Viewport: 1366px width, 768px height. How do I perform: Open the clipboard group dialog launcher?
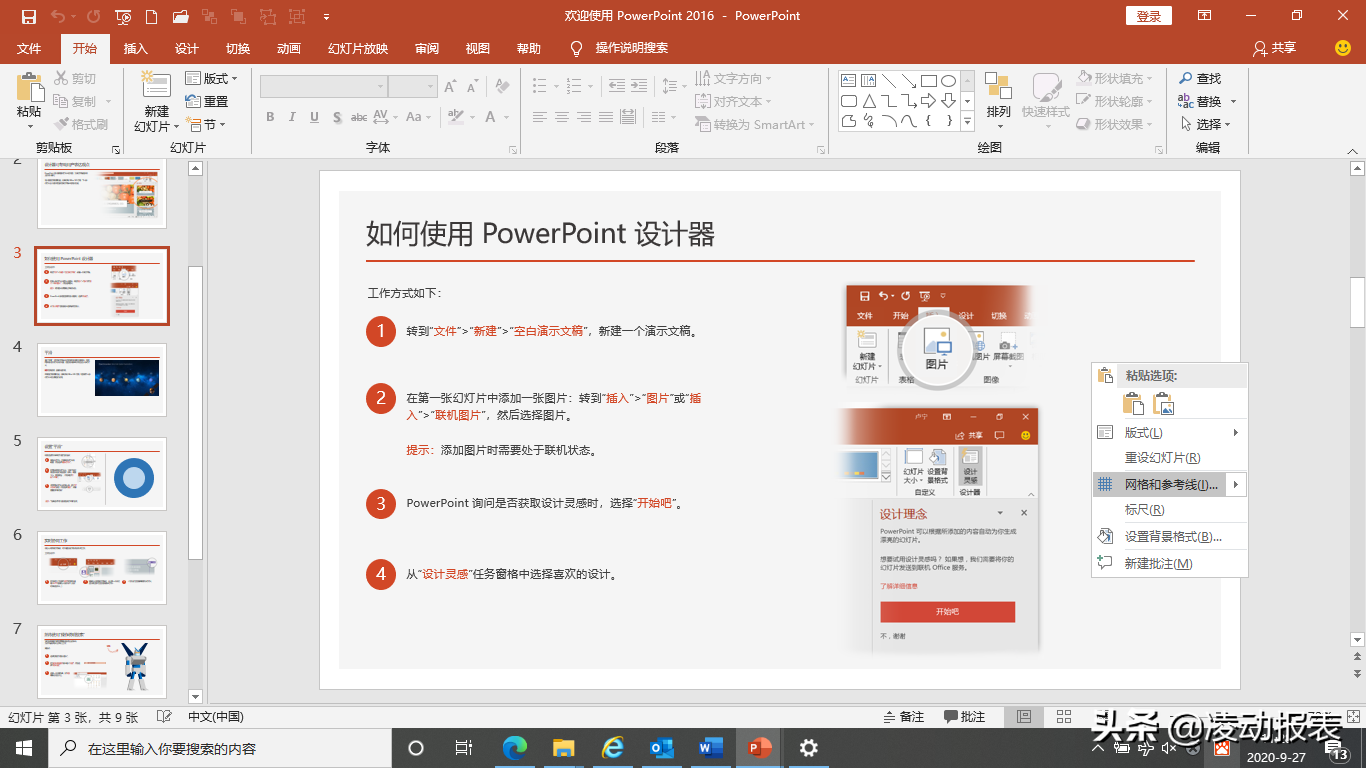[x=116, y=149]
